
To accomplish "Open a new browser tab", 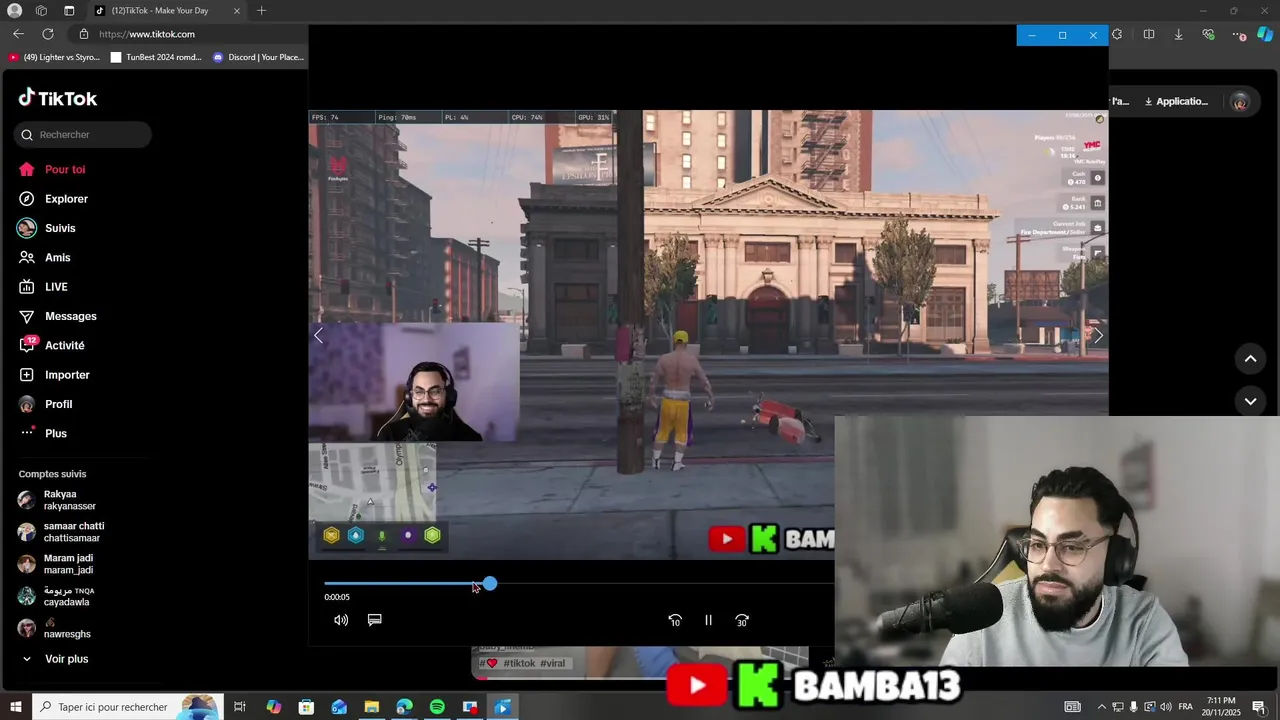I will pos(261,11).
